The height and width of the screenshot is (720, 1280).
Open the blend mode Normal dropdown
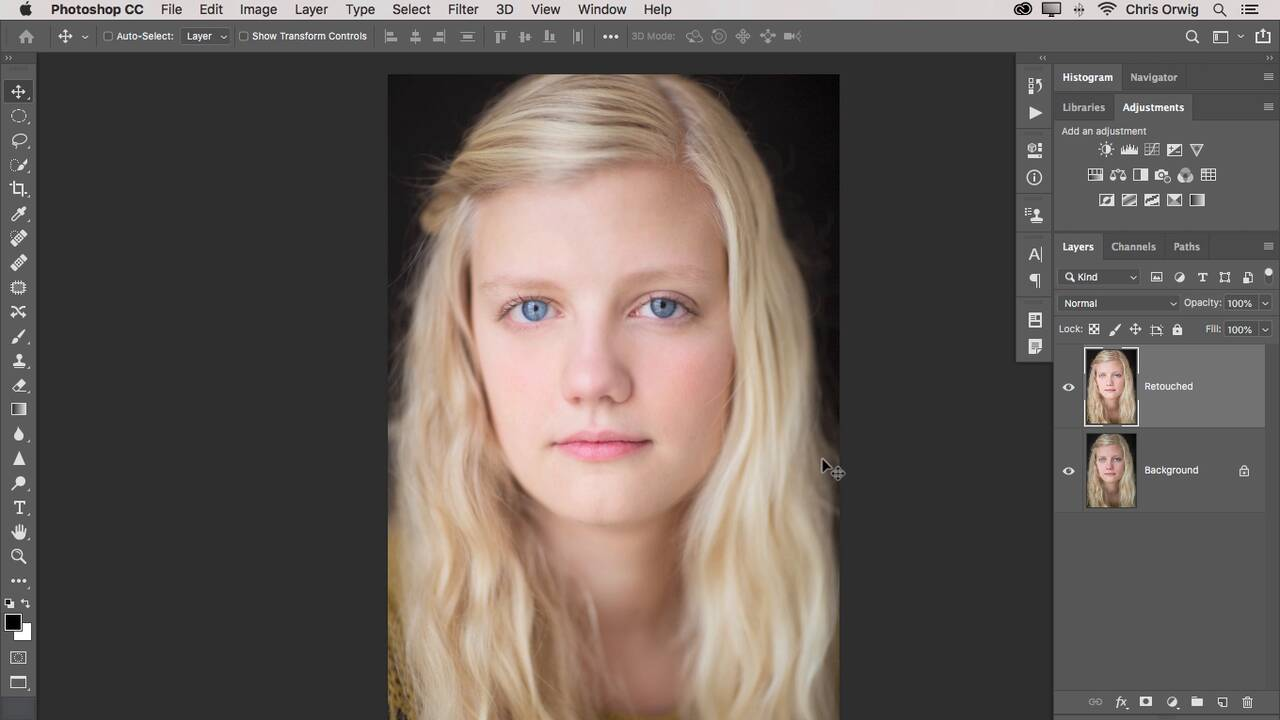click(x=1119, y=303)
